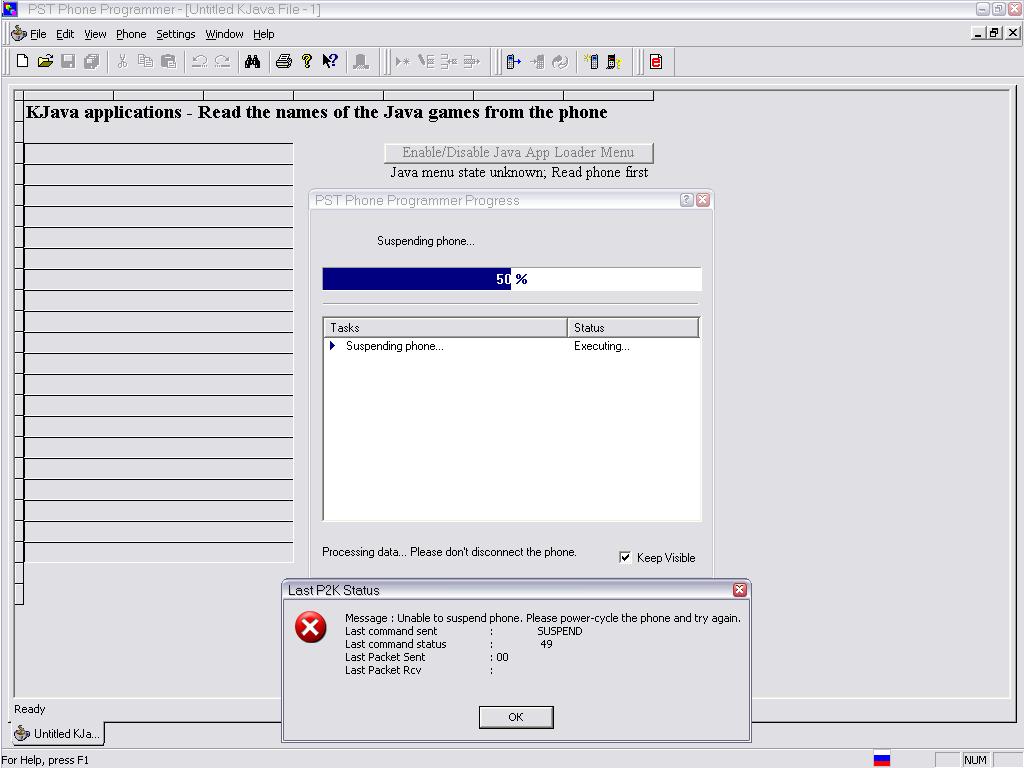Open the Phone menu

pos(131,34)
